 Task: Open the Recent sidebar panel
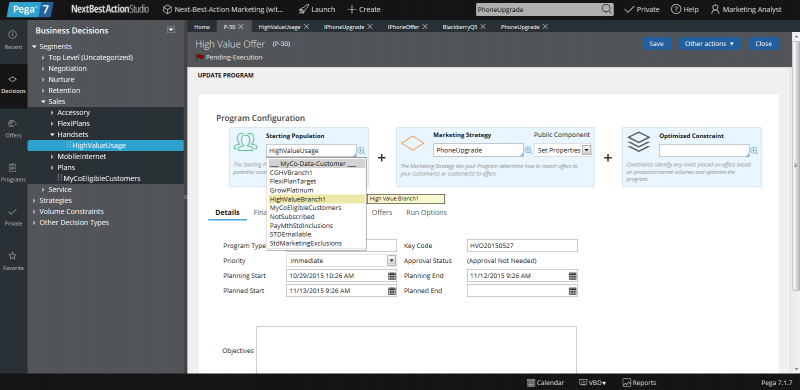pos(13,39)
